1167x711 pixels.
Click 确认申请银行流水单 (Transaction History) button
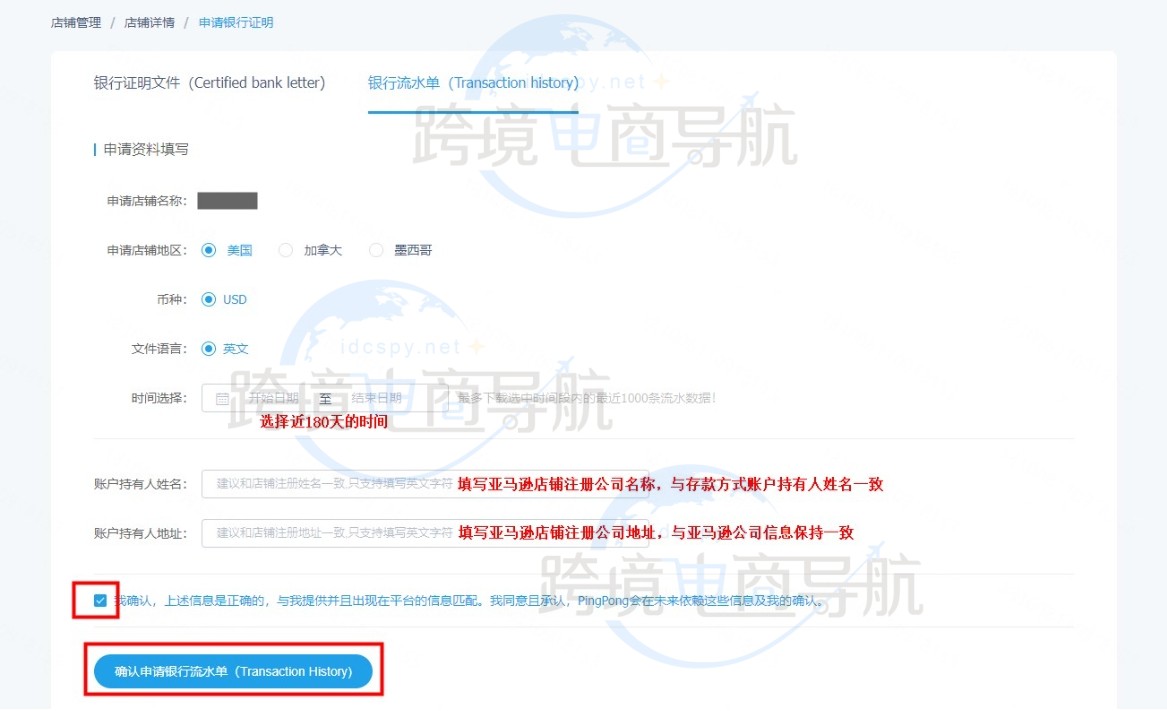click(x=233, y=672)
